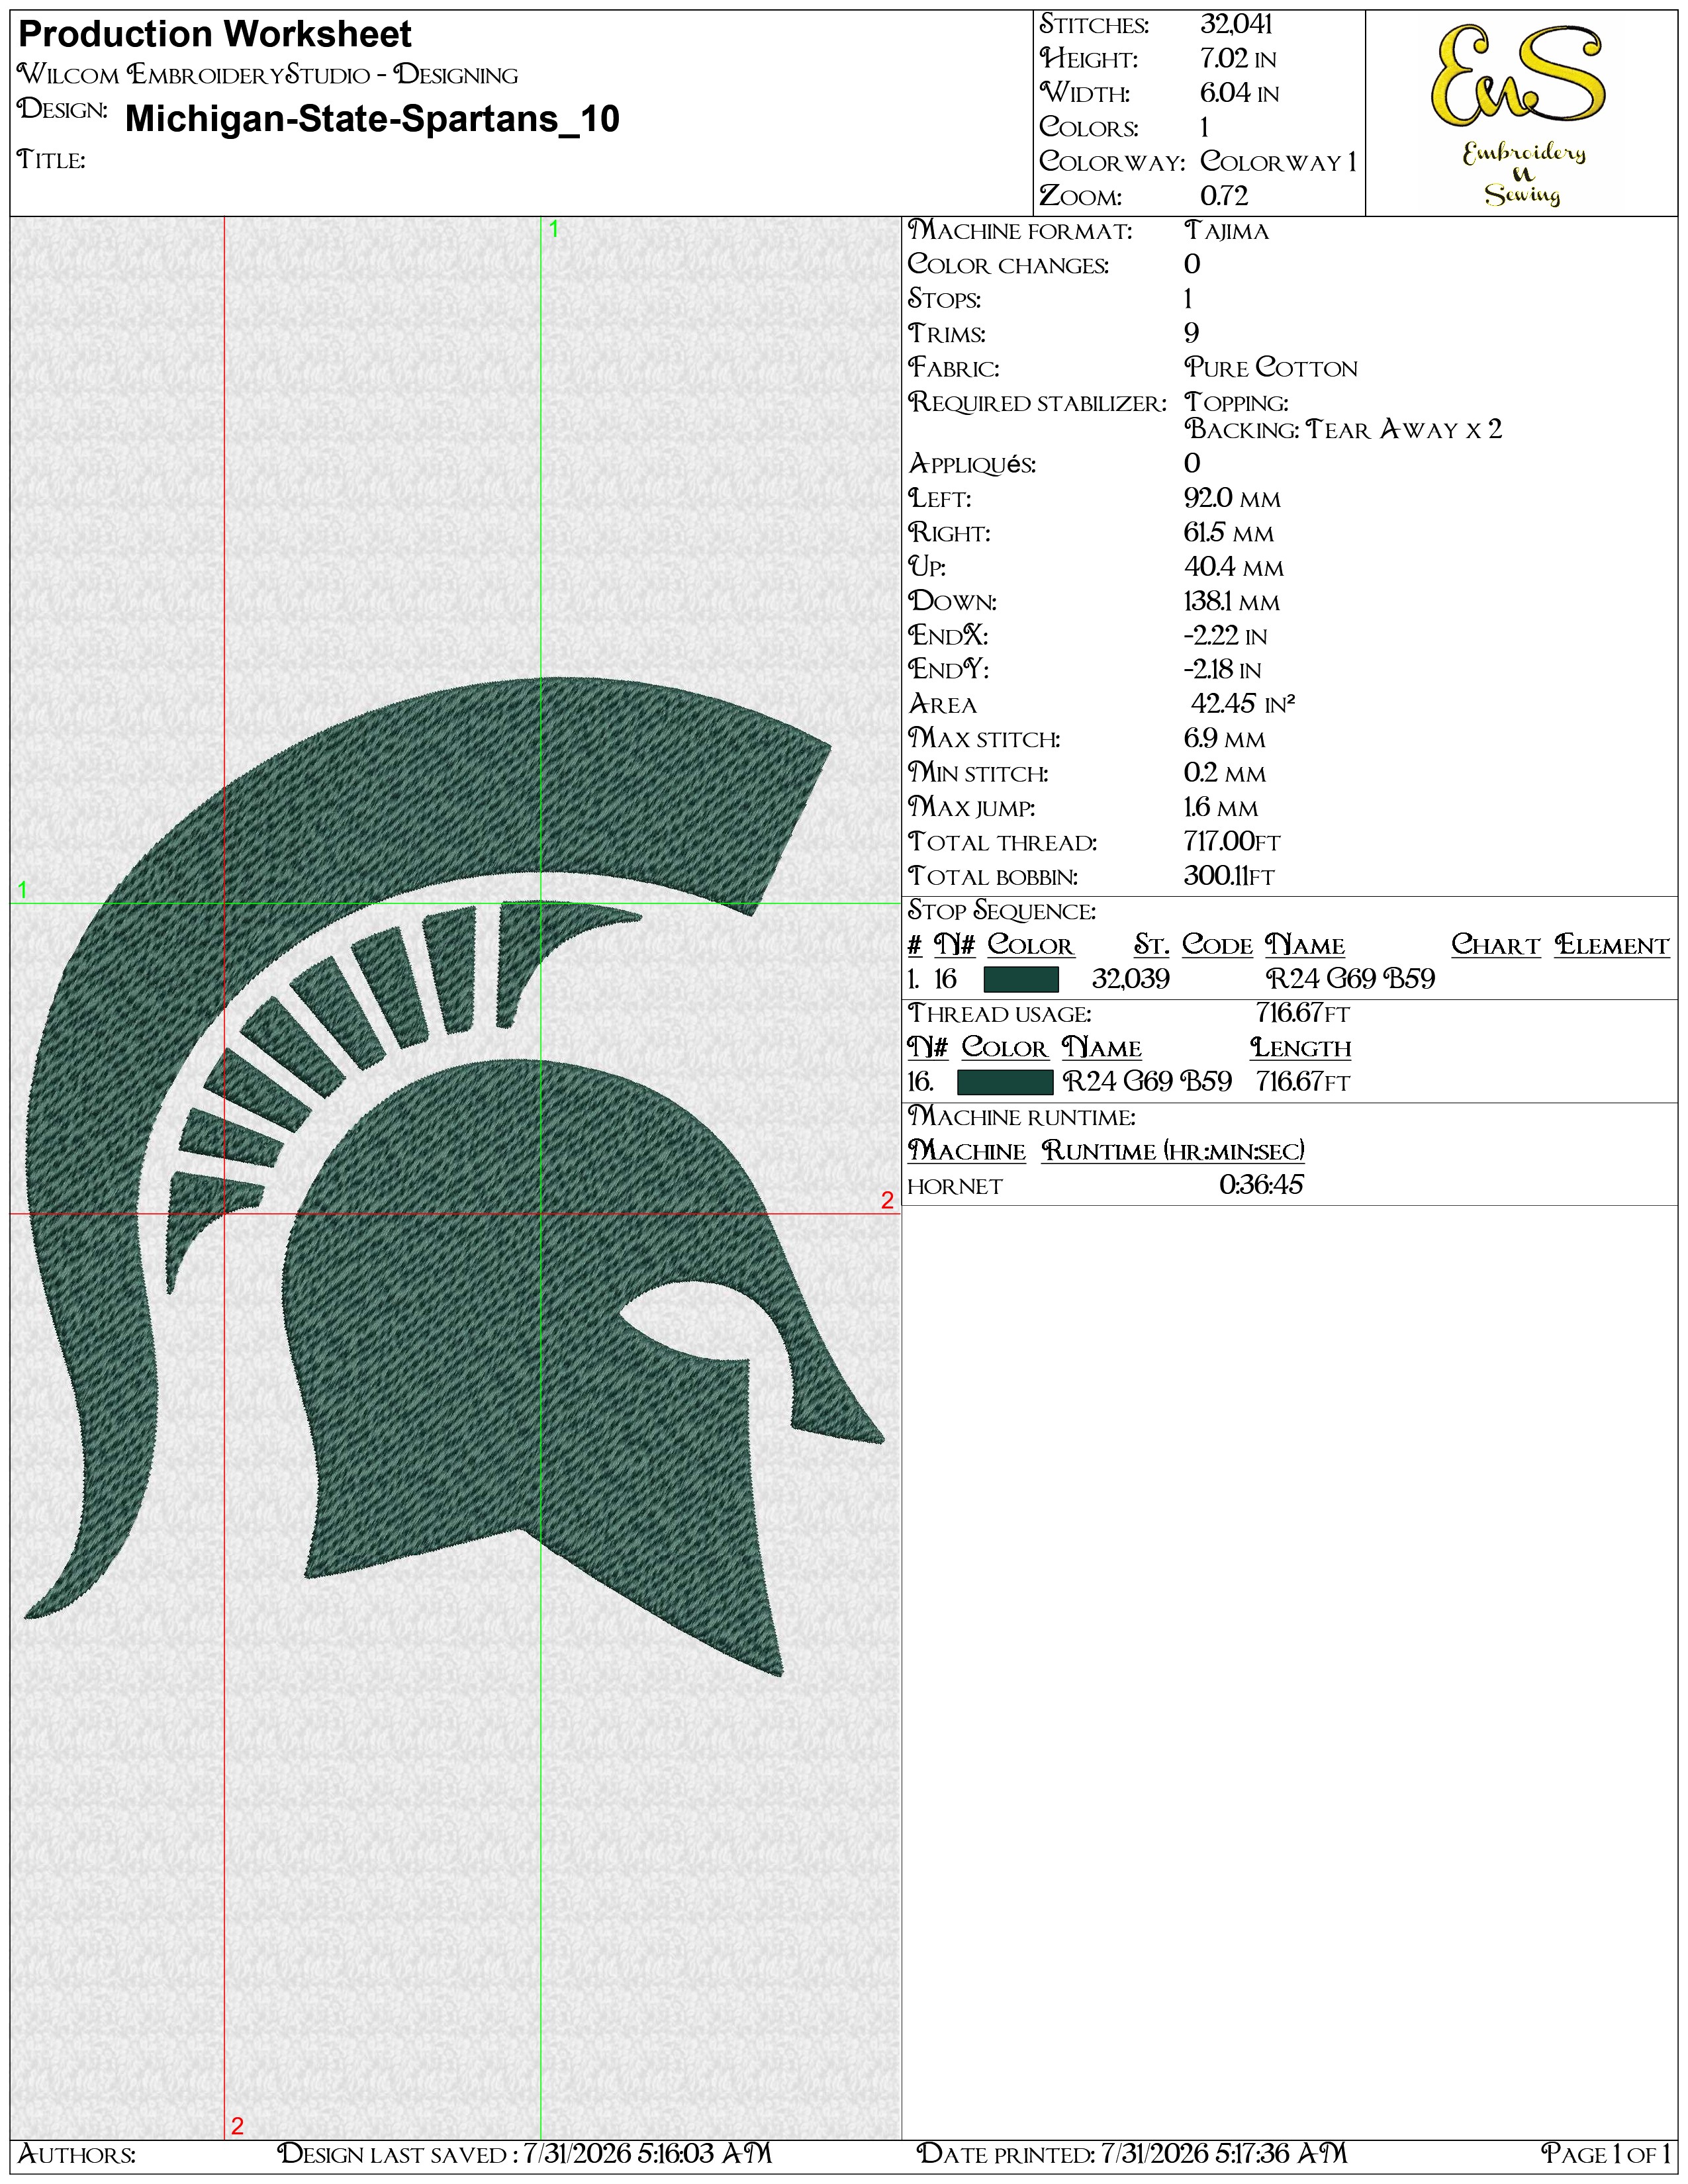This screenshot has width=1688, height=2184.
Task: Click the 'Chart' column header
Action: coord(1495,945)
